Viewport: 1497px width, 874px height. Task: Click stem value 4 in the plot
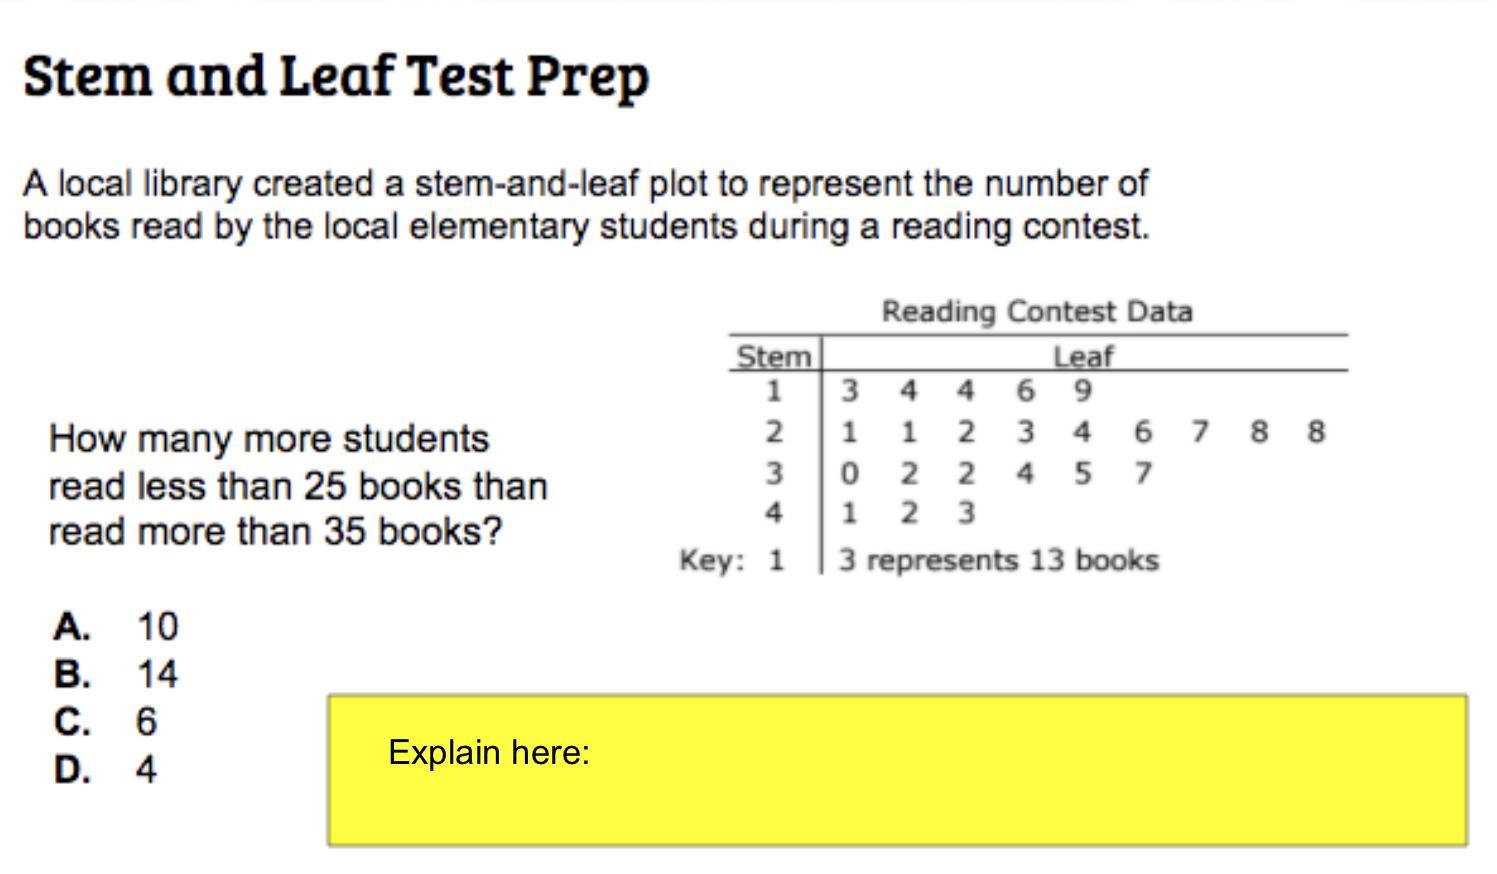point(774,513)
